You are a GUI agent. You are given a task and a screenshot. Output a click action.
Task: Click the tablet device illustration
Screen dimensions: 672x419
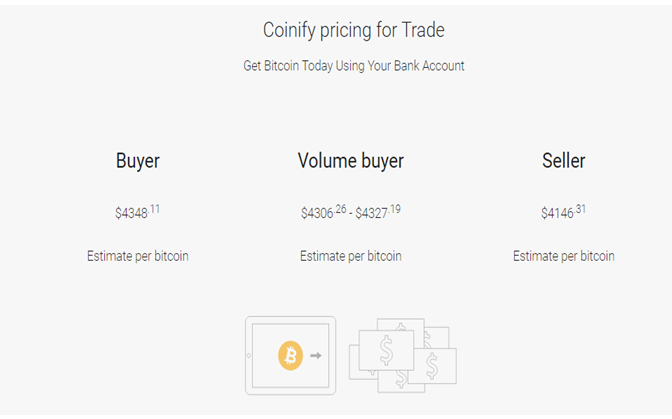pyautogui.click(x=291, y=355)
